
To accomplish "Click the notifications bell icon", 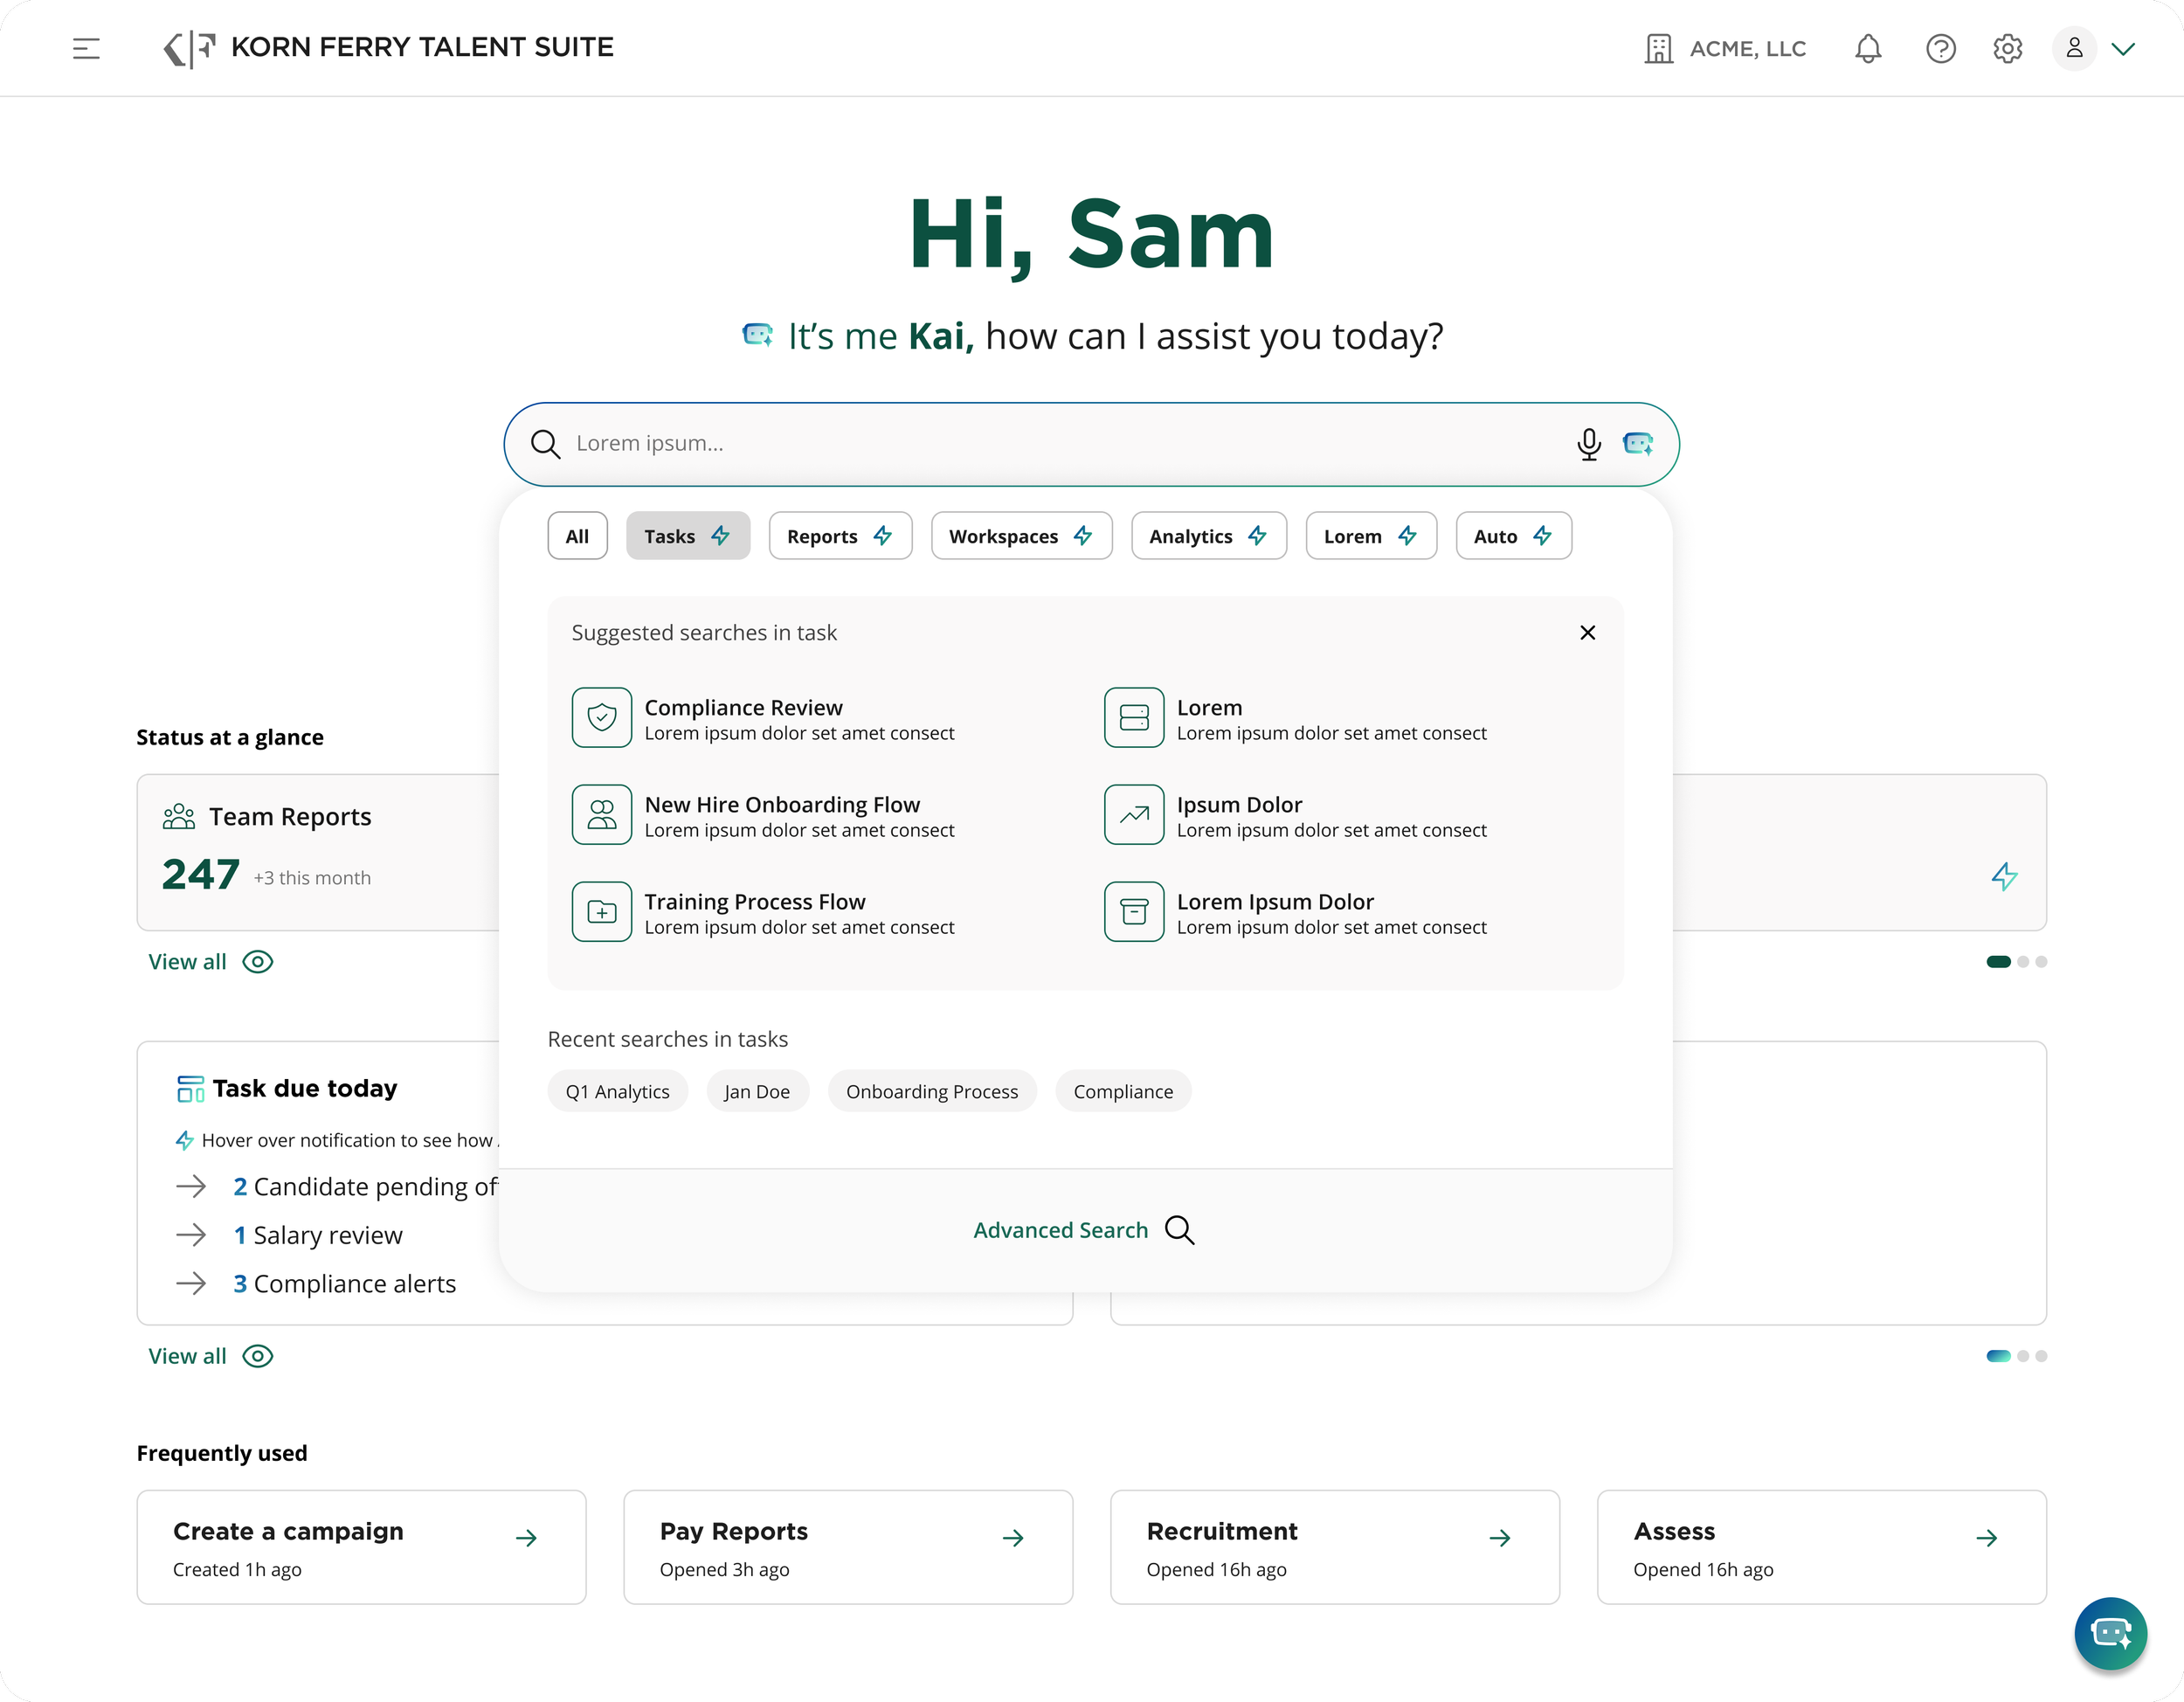I will click(x=1868, y=48).
